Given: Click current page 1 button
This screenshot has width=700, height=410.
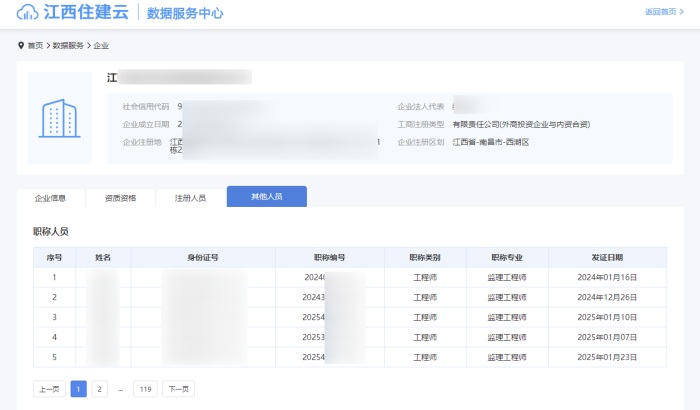Looking at the screenshot, I should [78, 389].
